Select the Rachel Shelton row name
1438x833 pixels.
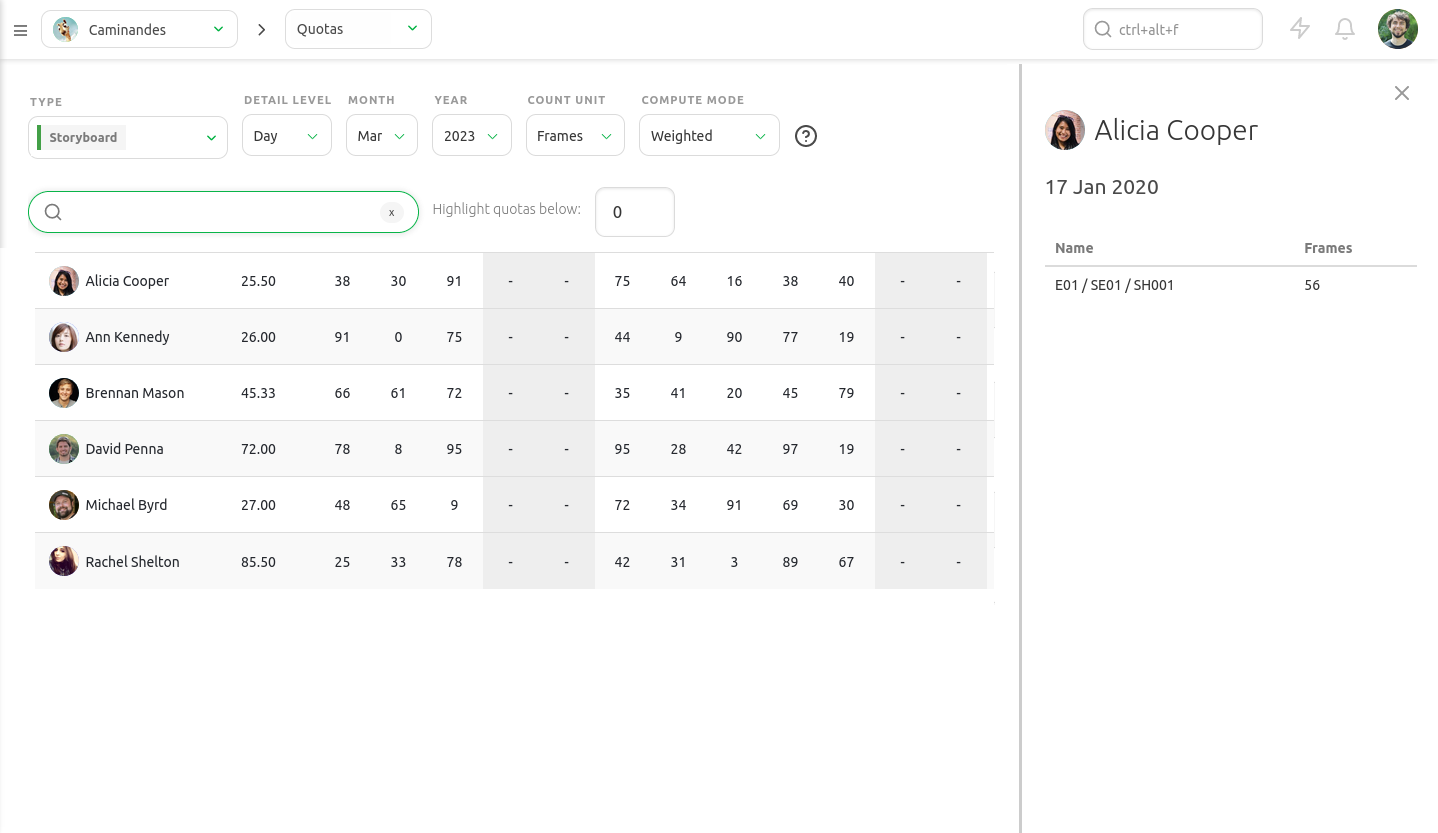(132, 562)
